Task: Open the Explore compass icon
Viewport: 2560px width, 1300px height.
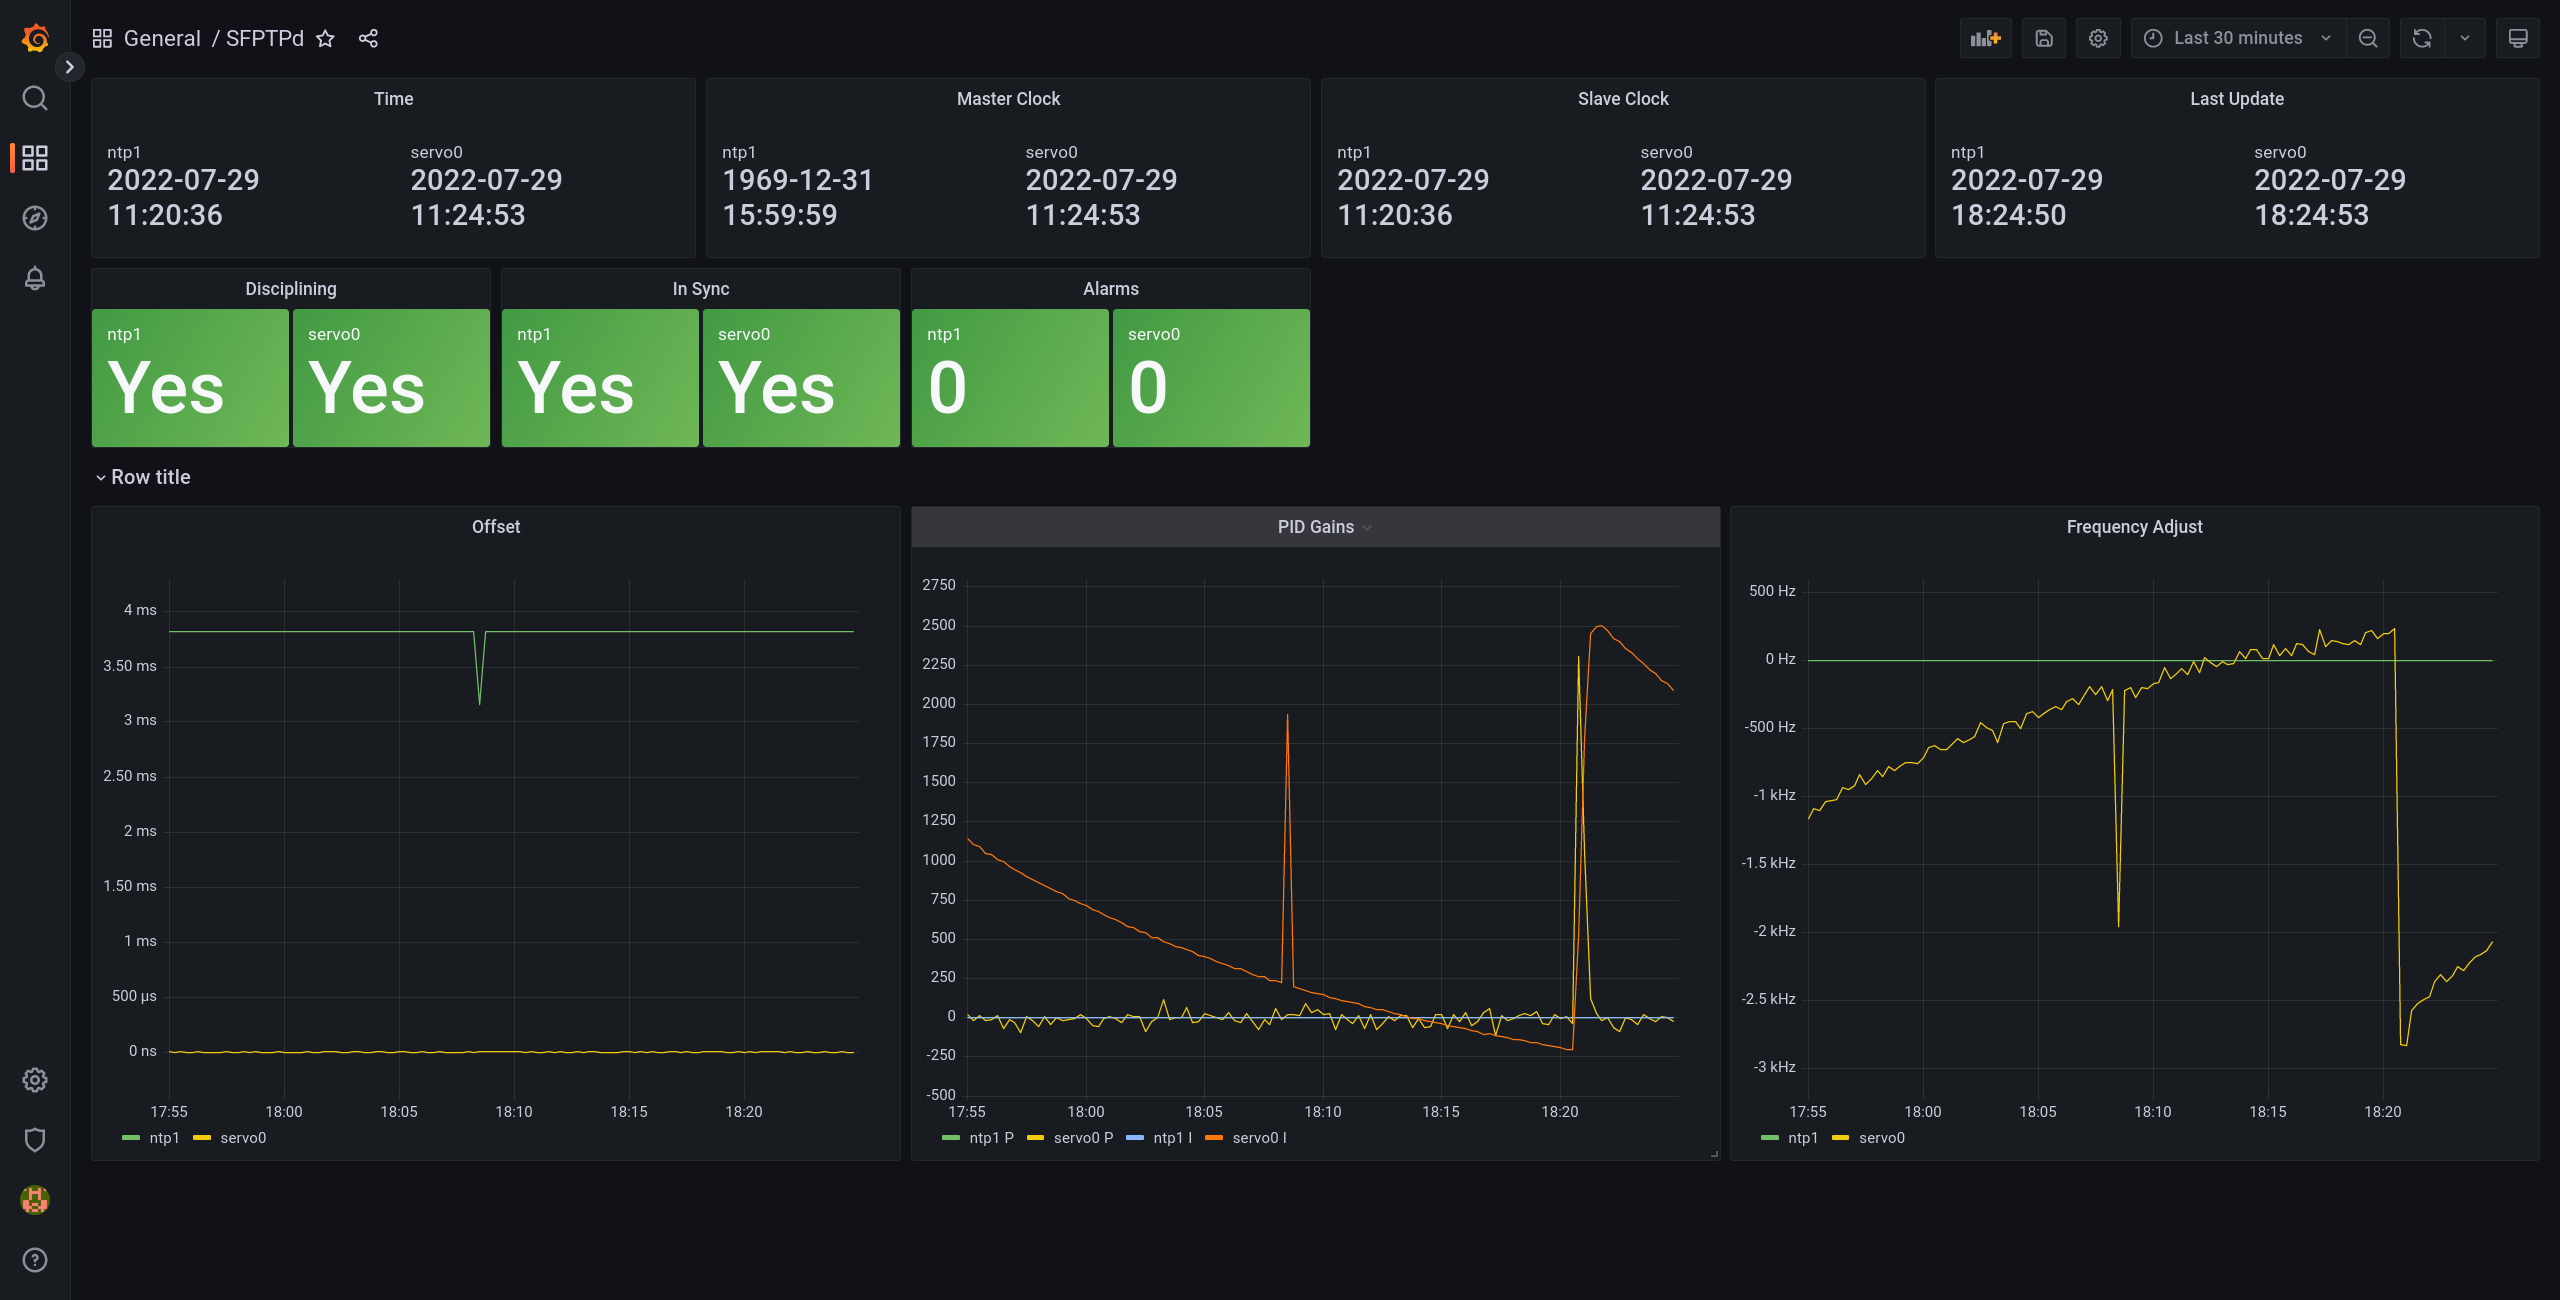Action: coord(35,218)
